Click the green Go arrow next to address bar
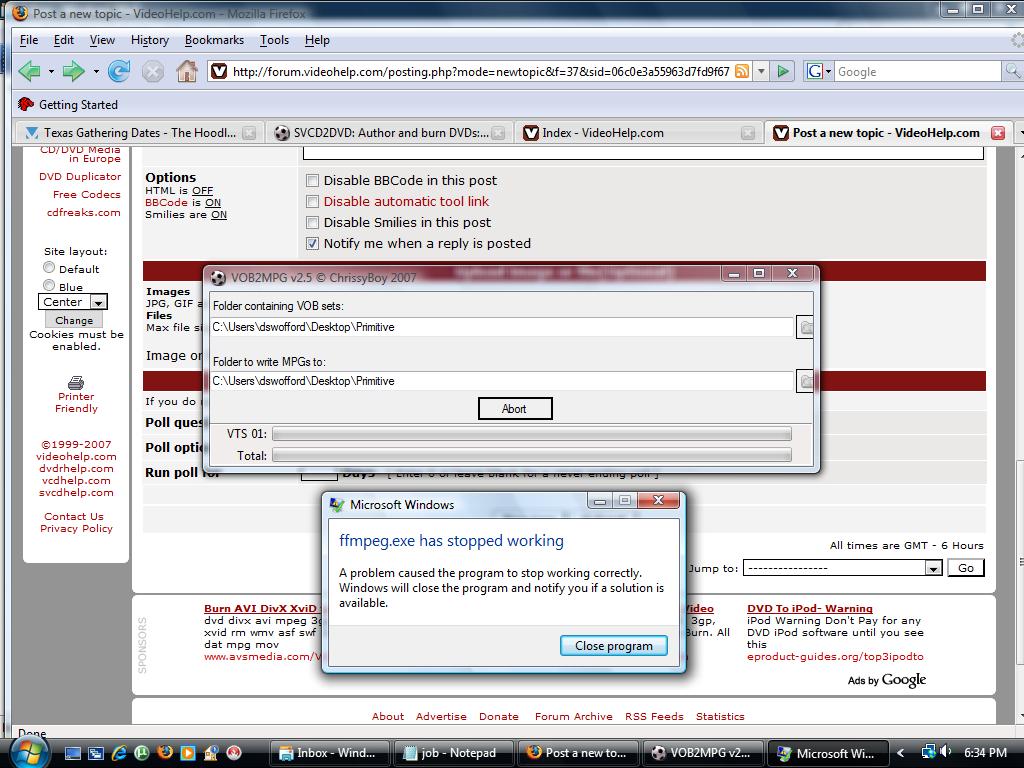 pos(782,71)
